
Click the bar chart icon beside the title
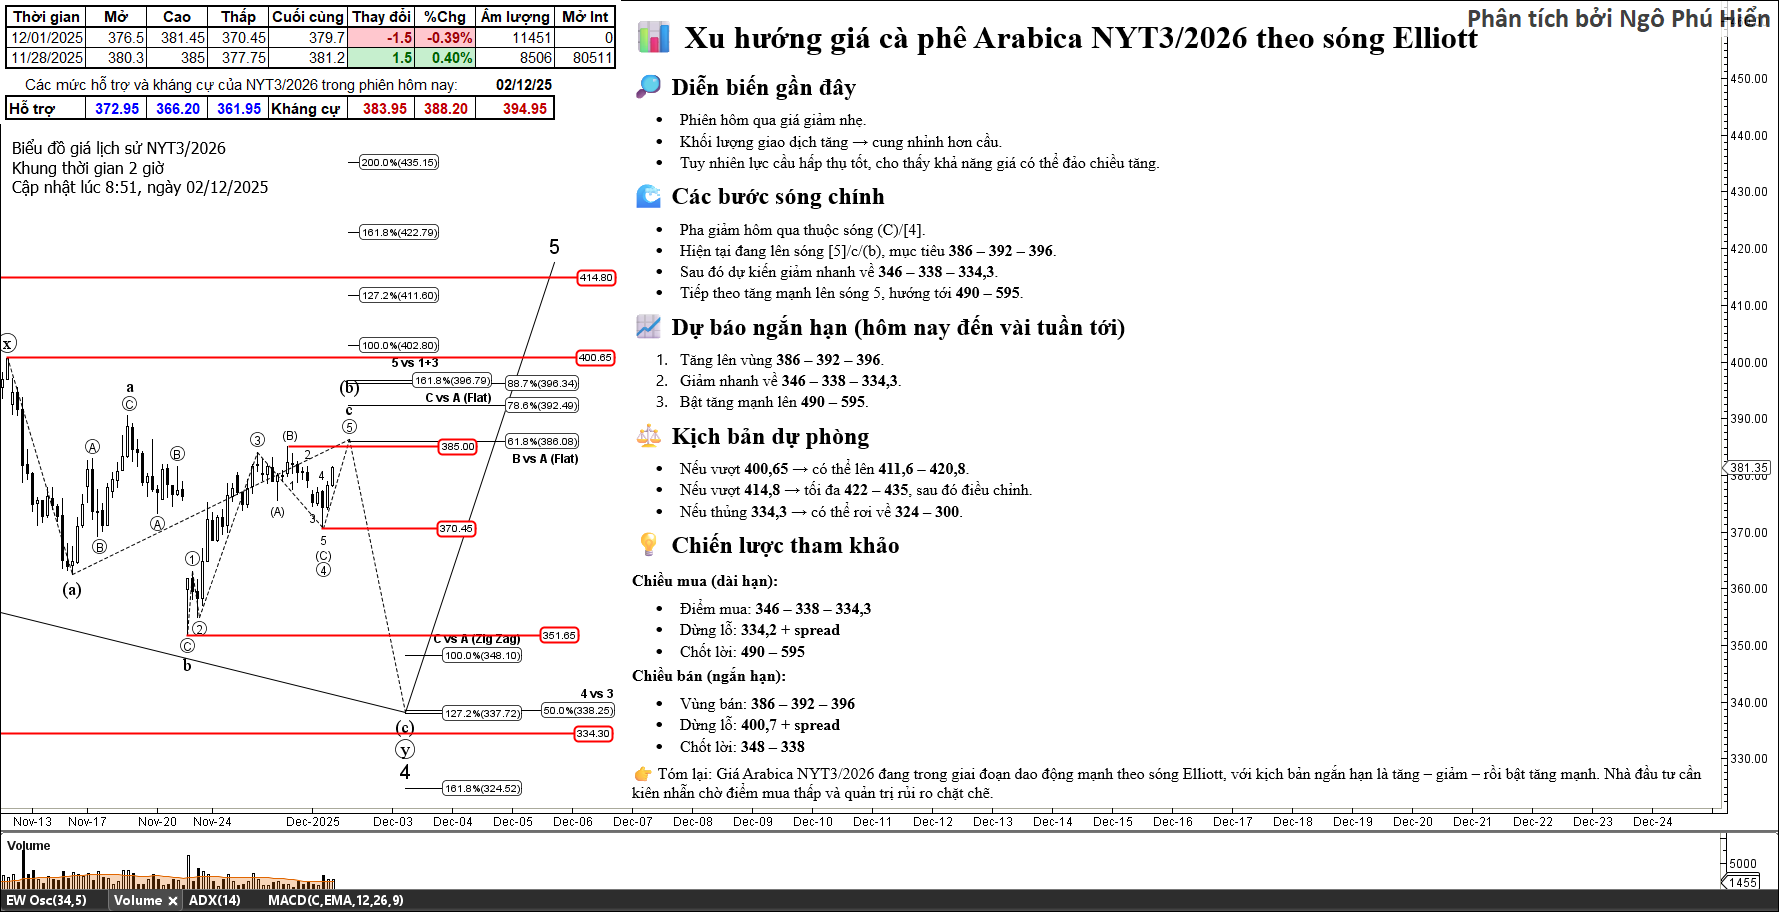(653, 38)
